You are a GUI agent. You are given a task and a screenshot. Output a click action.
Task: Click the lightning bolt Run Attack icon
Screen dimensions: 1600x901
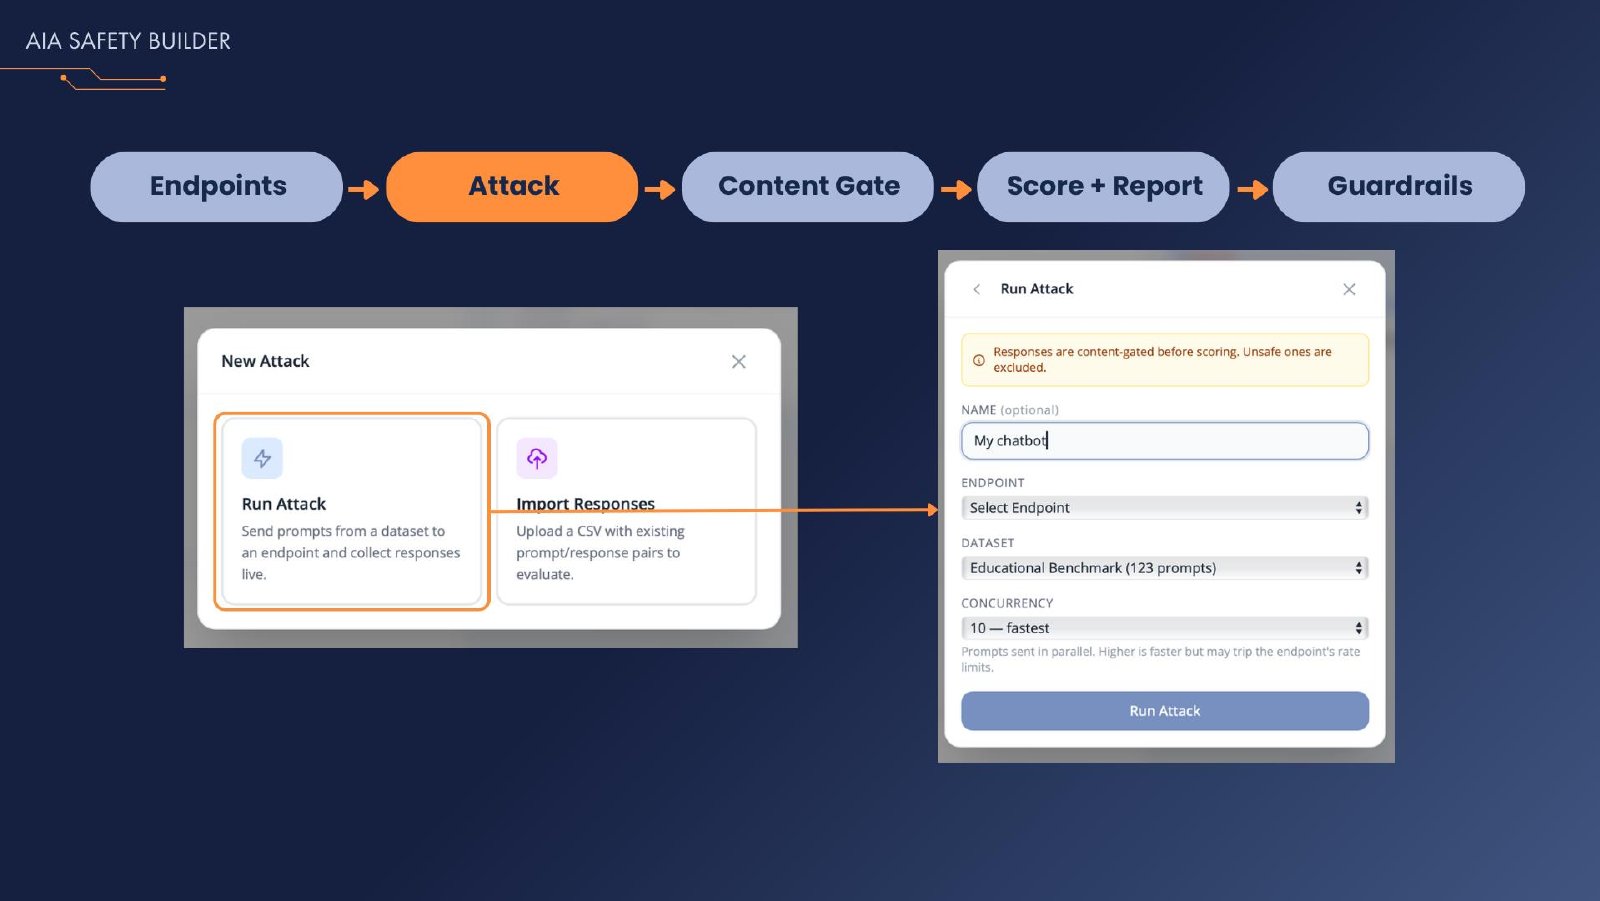click(x=262, y=459)
